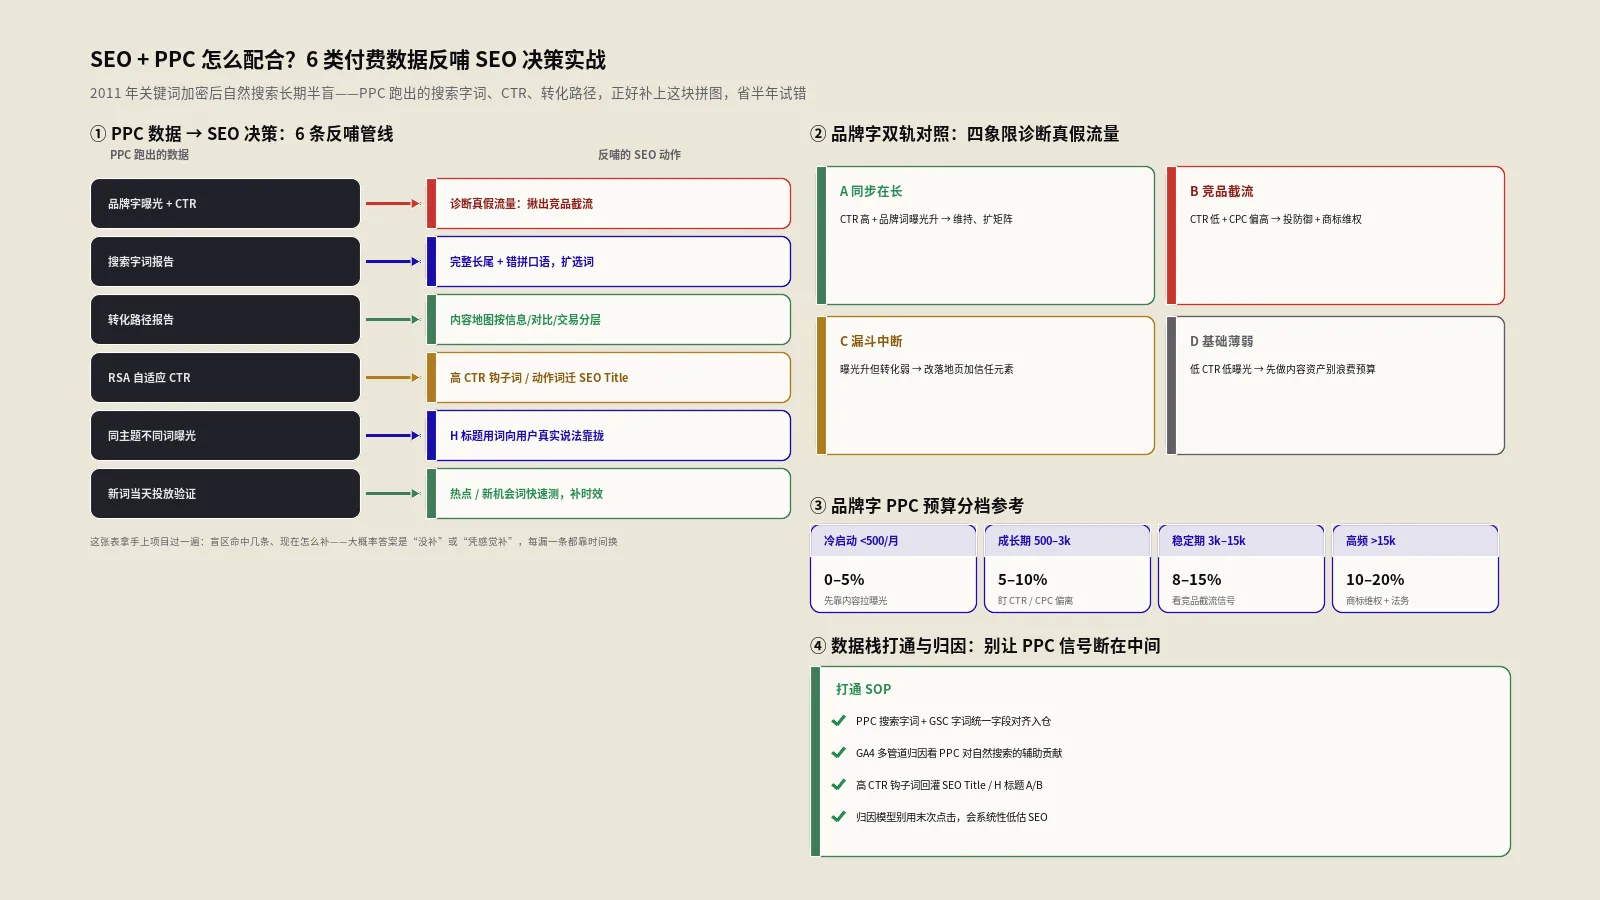Click 诊断真假流量：揪出竞品截流 card
The height and width of the screenshot is (900, 1600).
tap(609, 203)
